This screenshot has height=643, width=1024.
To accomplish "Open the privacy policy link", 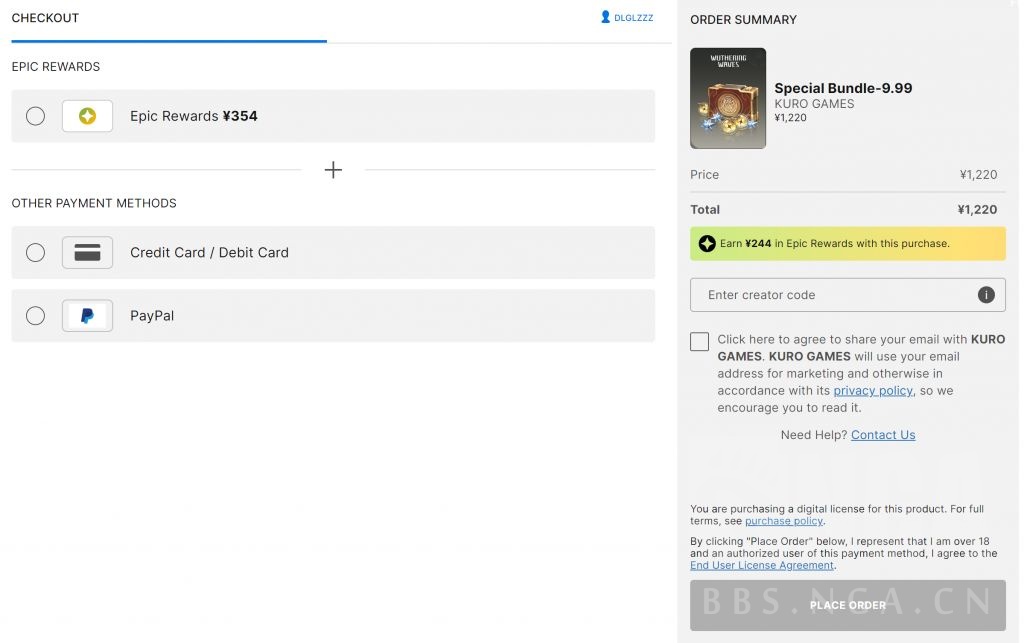I will 873,391.
